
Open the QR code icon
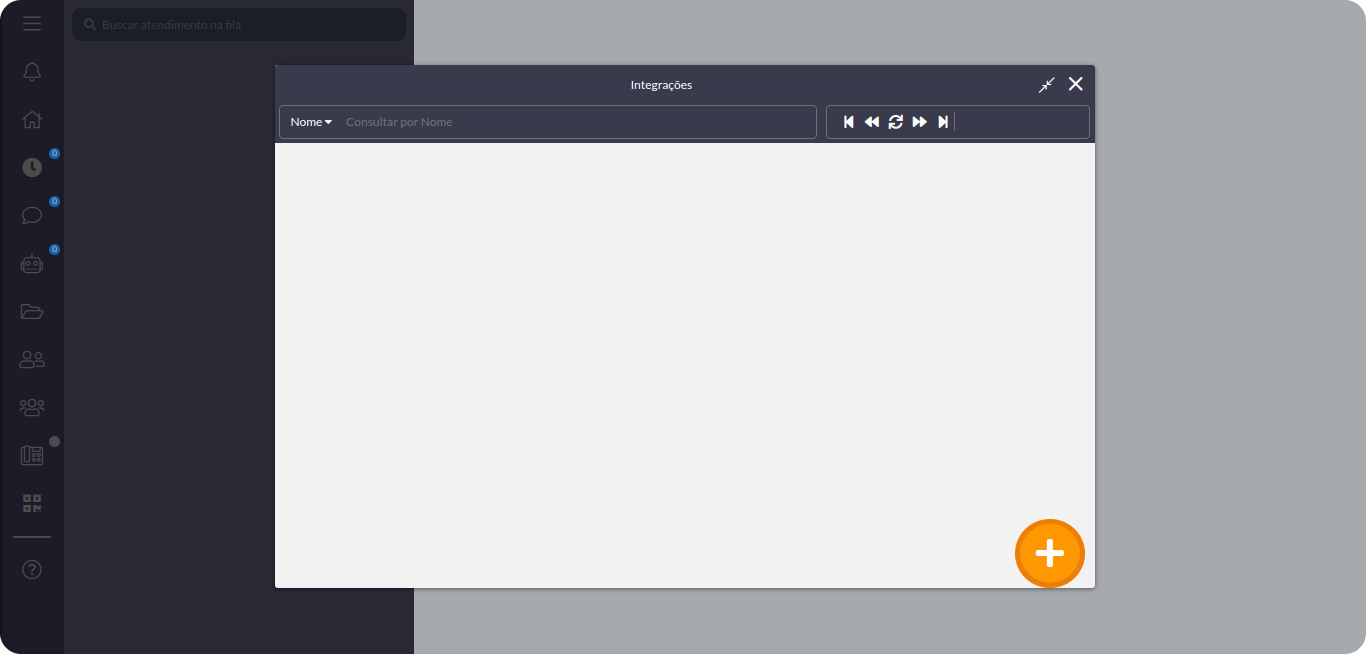(32, 503)
